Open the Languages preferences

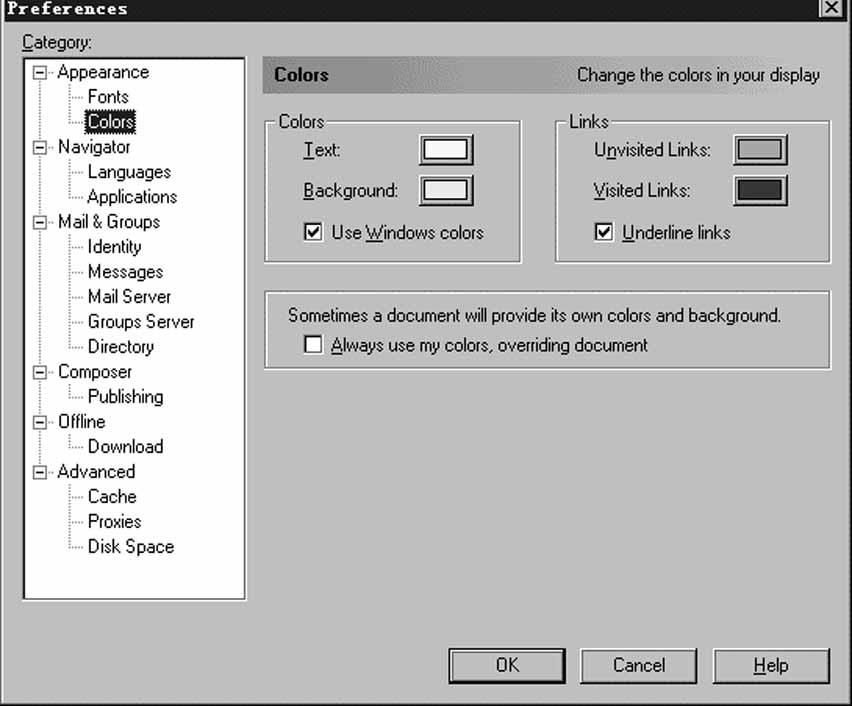tap(129, 172)
